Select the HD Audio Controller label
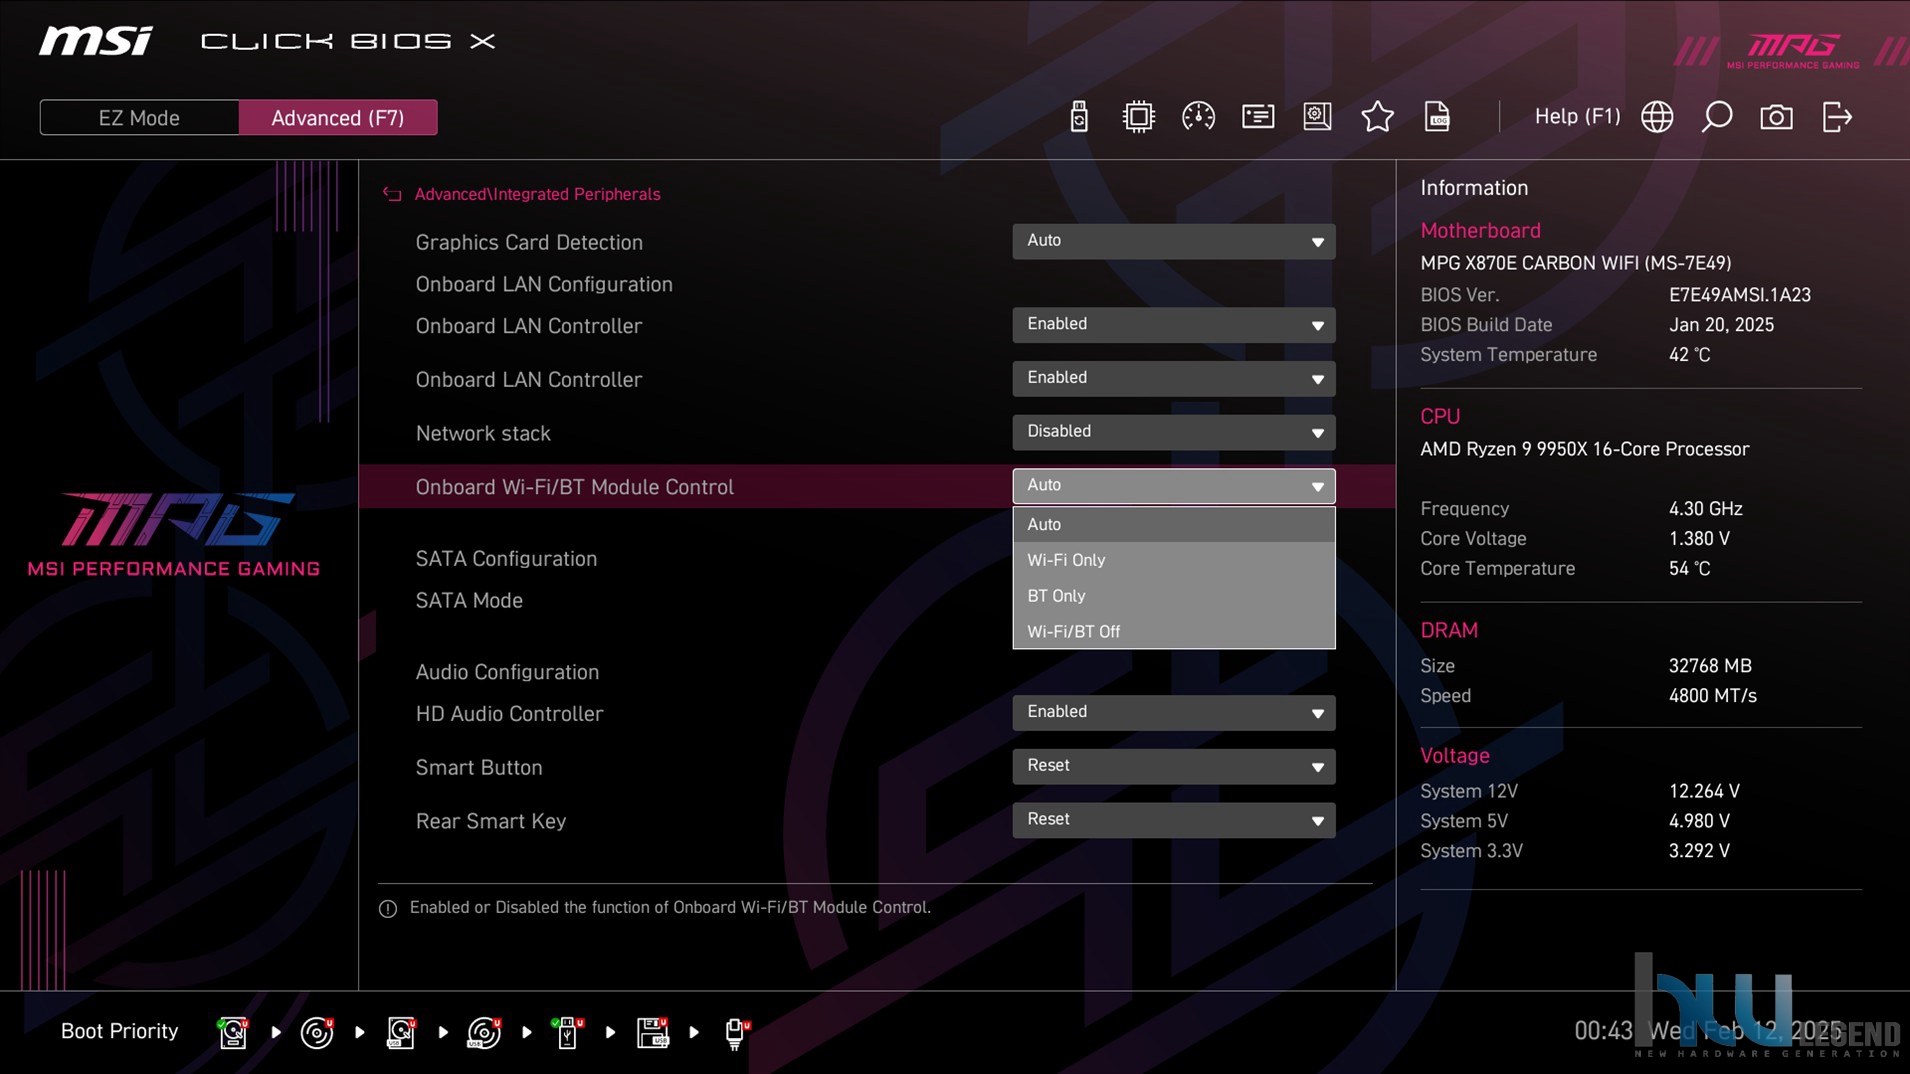The height and width of the screenshot is (1074, 1910). click(509, 714)
